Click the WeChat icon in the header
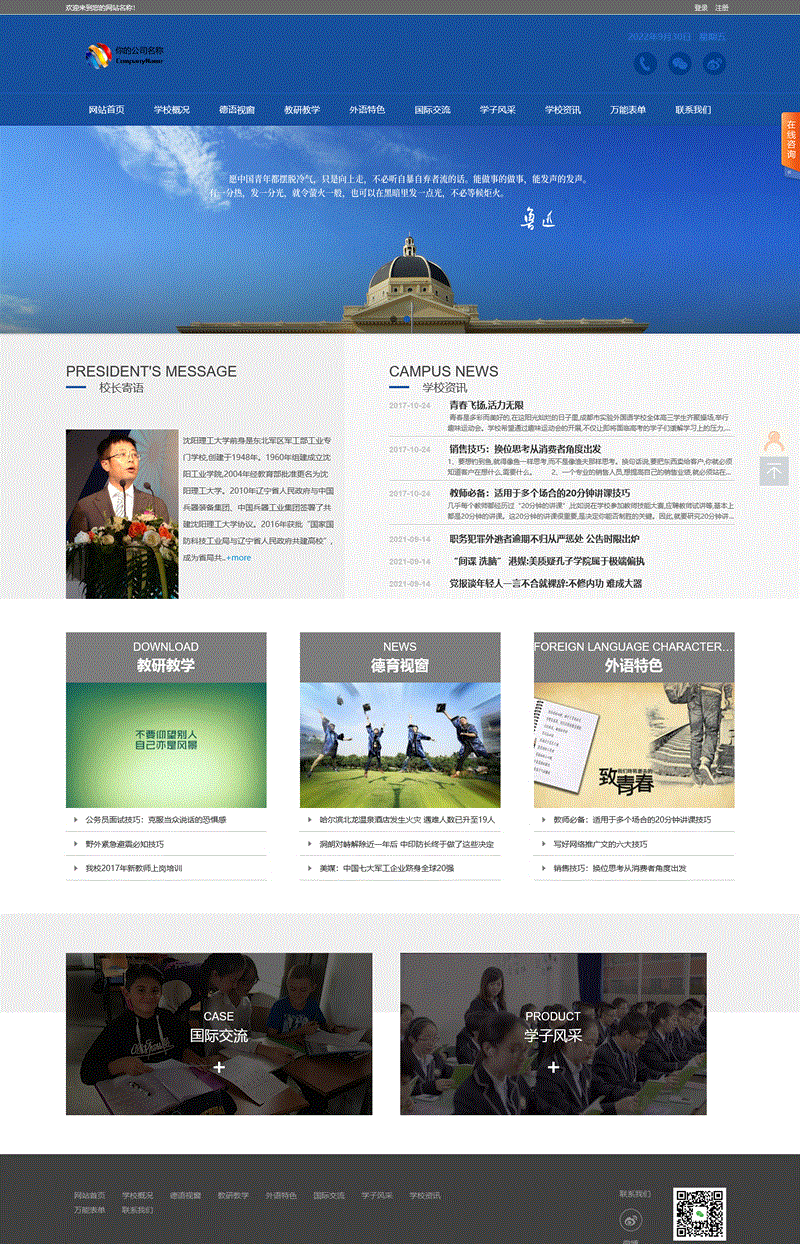 [679, 64]
